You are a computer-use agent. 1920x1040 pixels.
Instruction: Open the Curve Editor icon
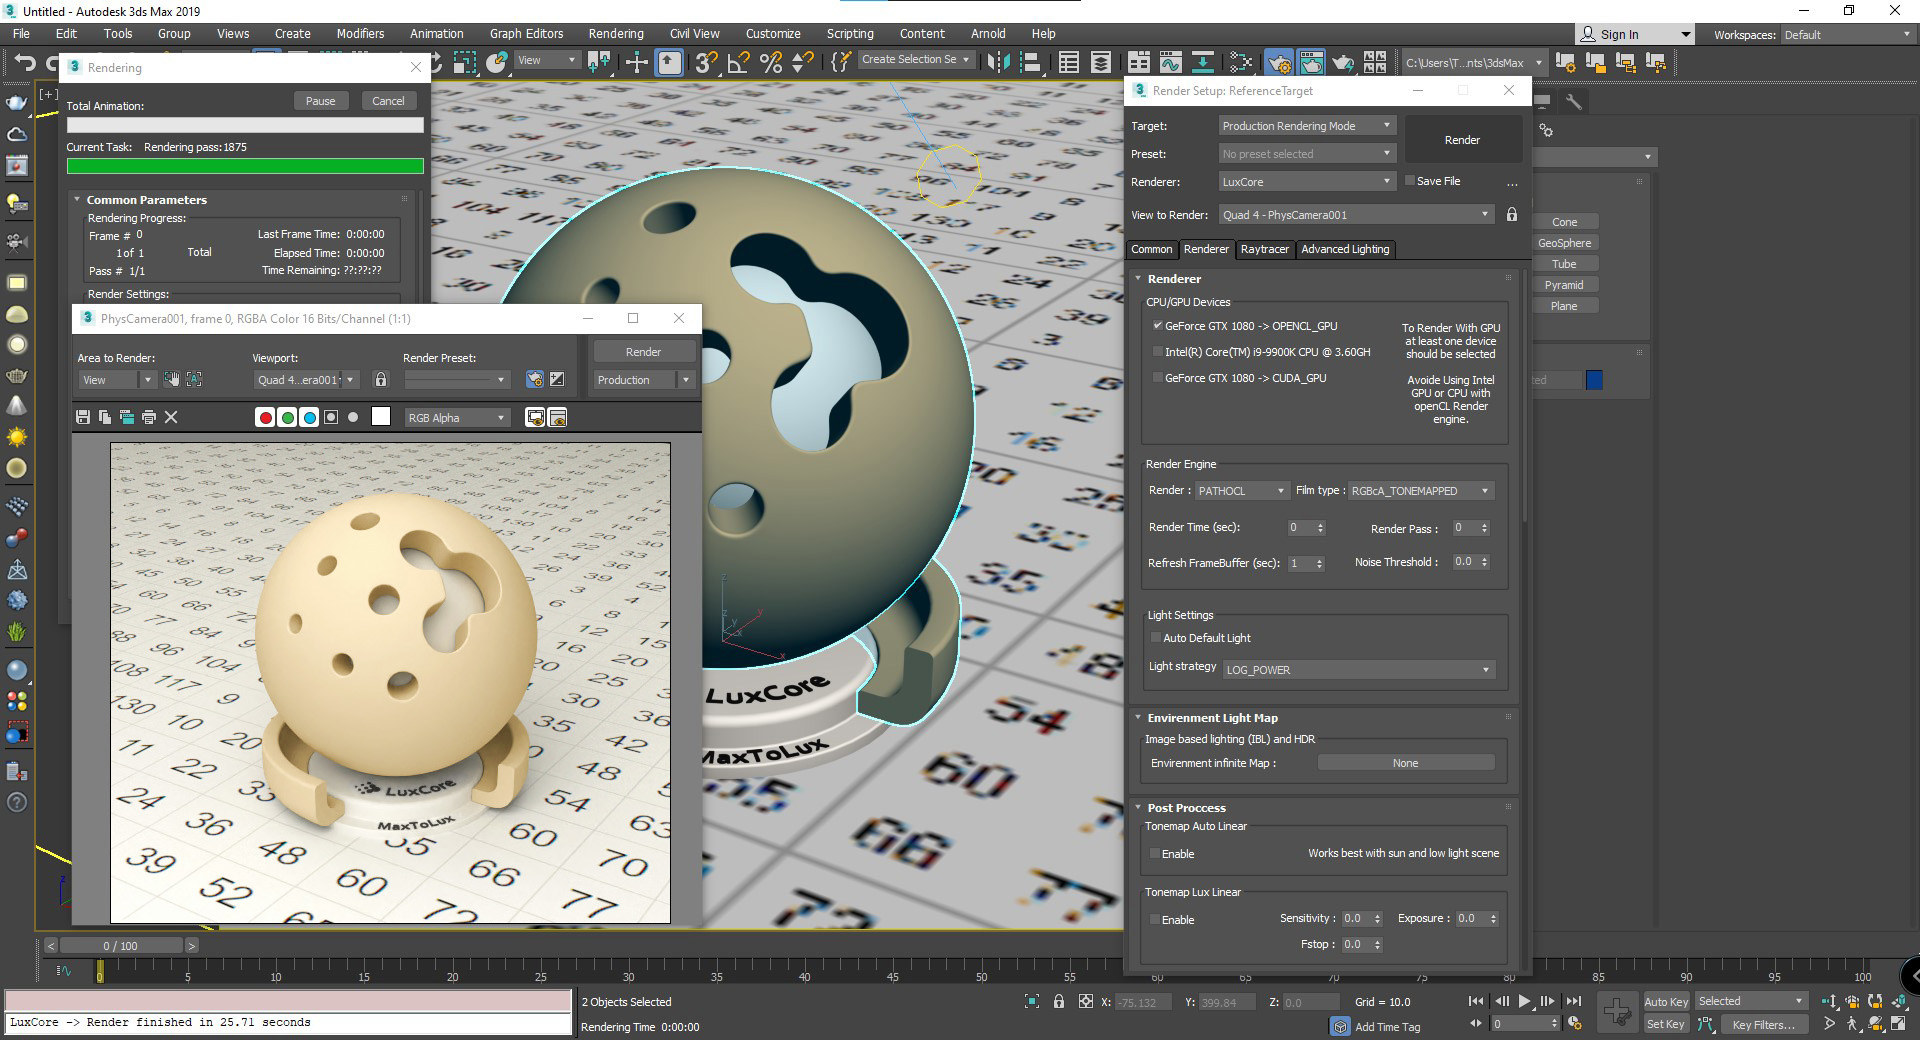[x=1170, y=62]
